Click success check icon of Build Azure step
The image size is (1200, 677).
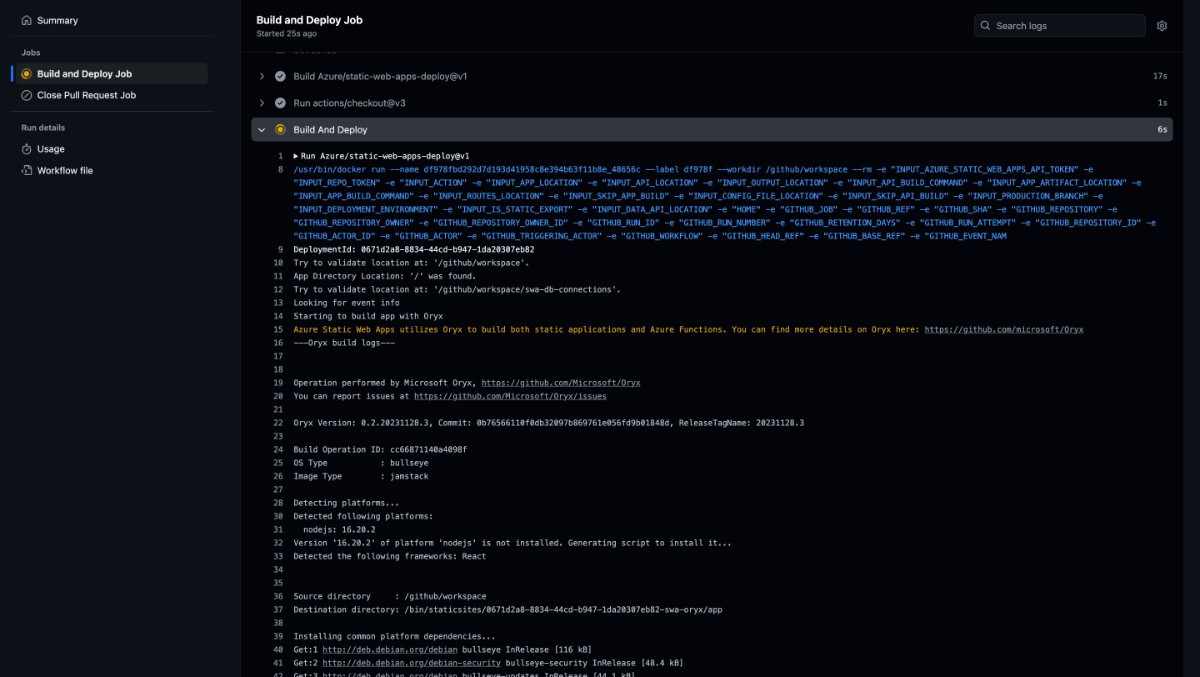point(281,76)
